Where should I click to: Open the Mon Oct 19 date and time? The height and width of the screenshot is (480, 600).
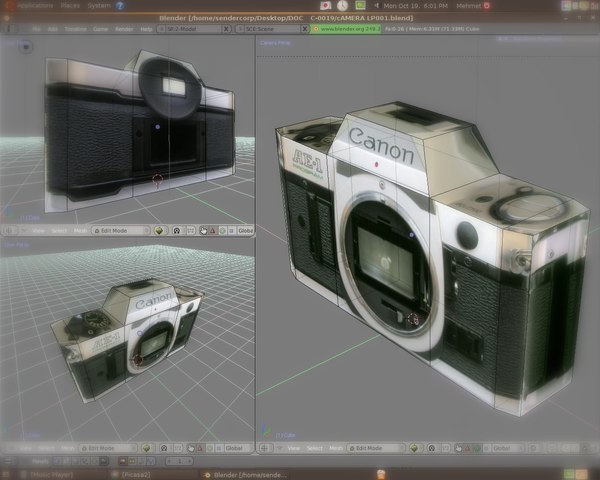click(416, 5)
